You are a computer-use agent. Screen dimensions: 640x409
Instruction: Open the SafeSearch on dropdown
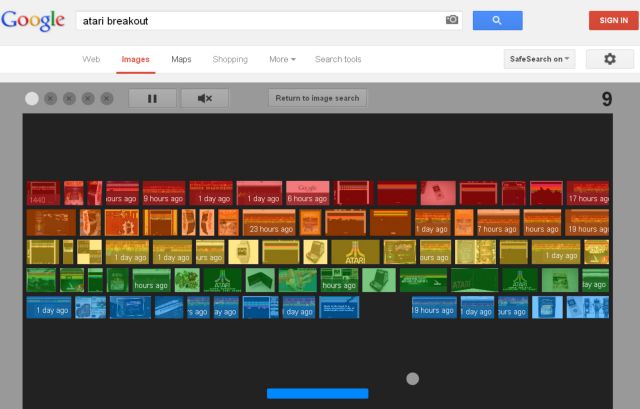539,59
